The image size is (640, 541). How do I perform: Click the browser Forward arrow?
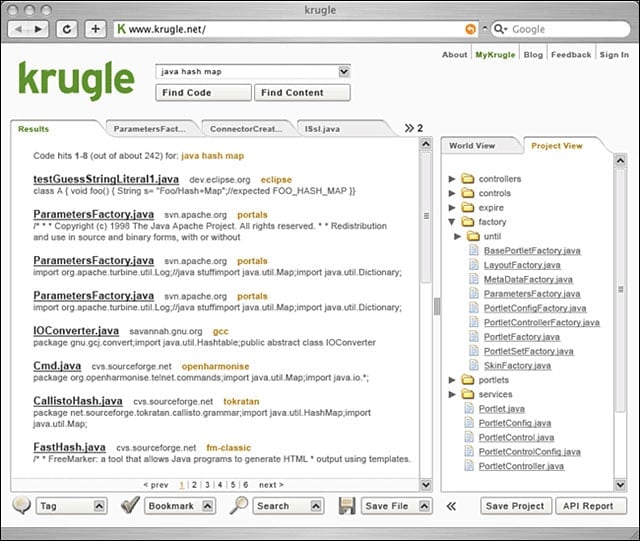[38, 29]
